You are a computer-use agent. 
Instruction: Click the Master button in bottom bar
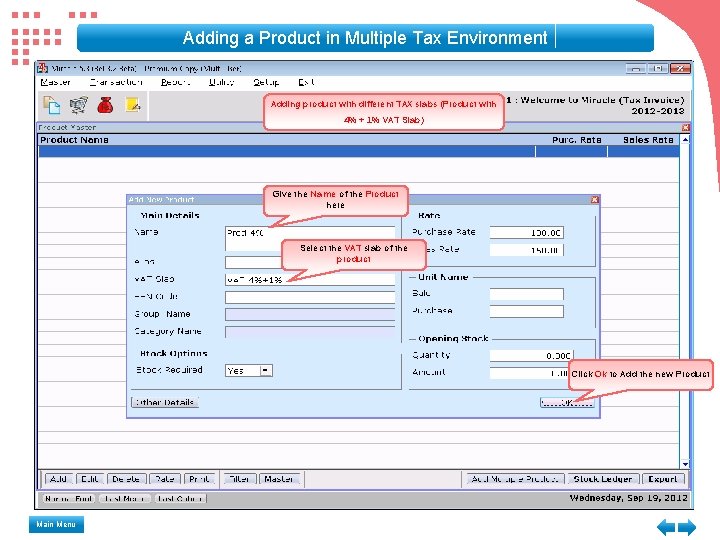click(x=279, y=479)
